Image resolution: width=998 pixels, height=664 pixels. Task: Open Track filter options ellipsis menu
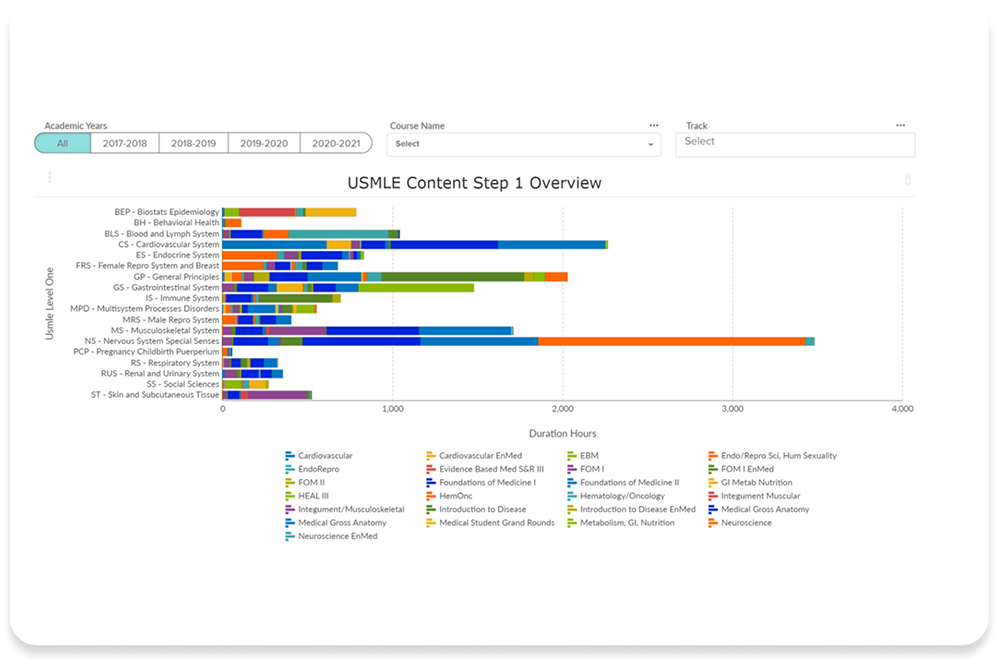pyautogui.click(x=900, y=126)
